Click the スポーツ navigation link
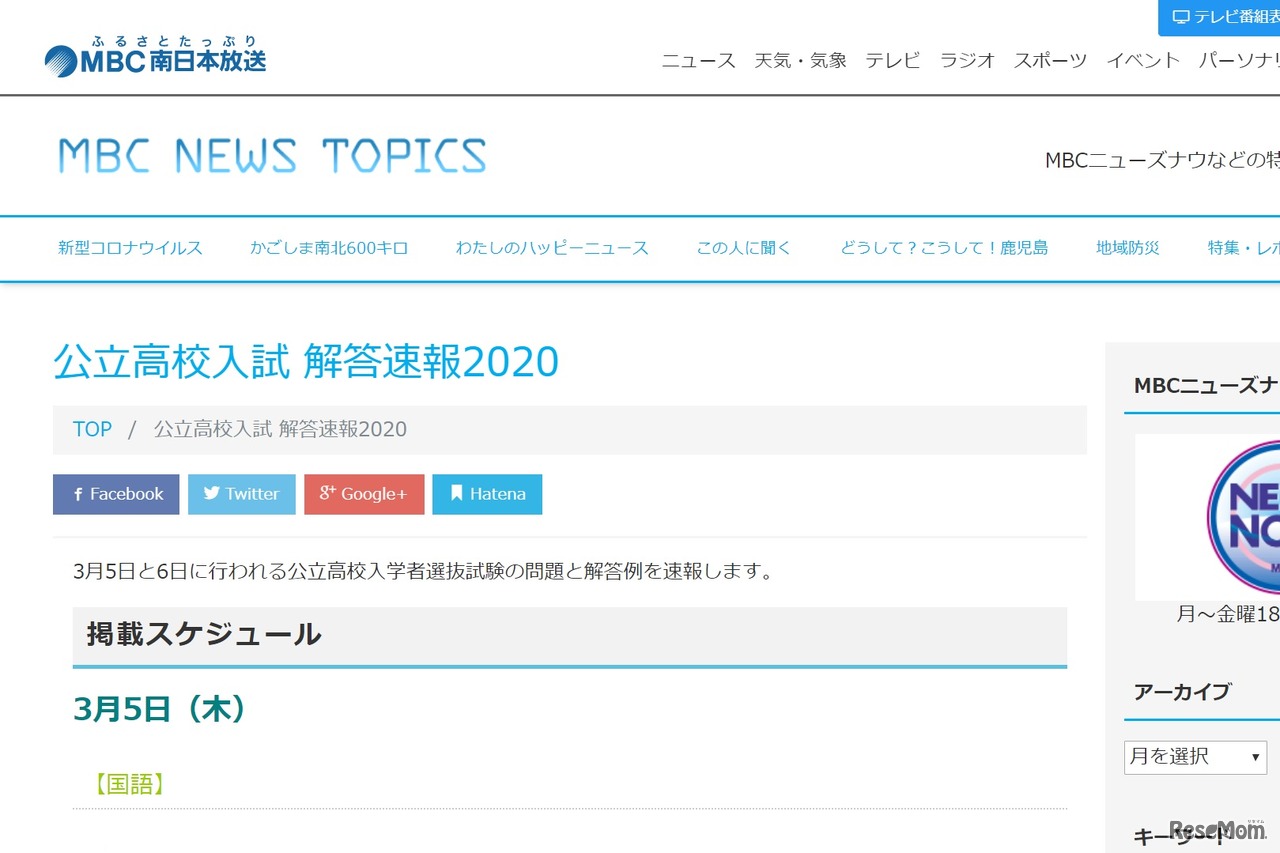Image resolution: width=1280 pixels, height=853 pixels. click(x=1049, y=61)
